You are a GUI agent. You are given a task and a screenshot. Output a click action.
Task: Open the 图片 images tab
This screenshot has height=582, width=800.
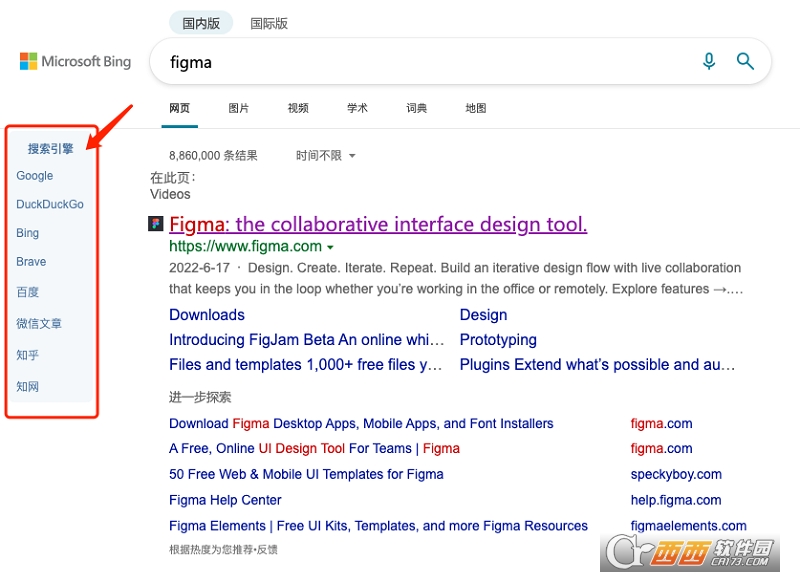[239, 108]
